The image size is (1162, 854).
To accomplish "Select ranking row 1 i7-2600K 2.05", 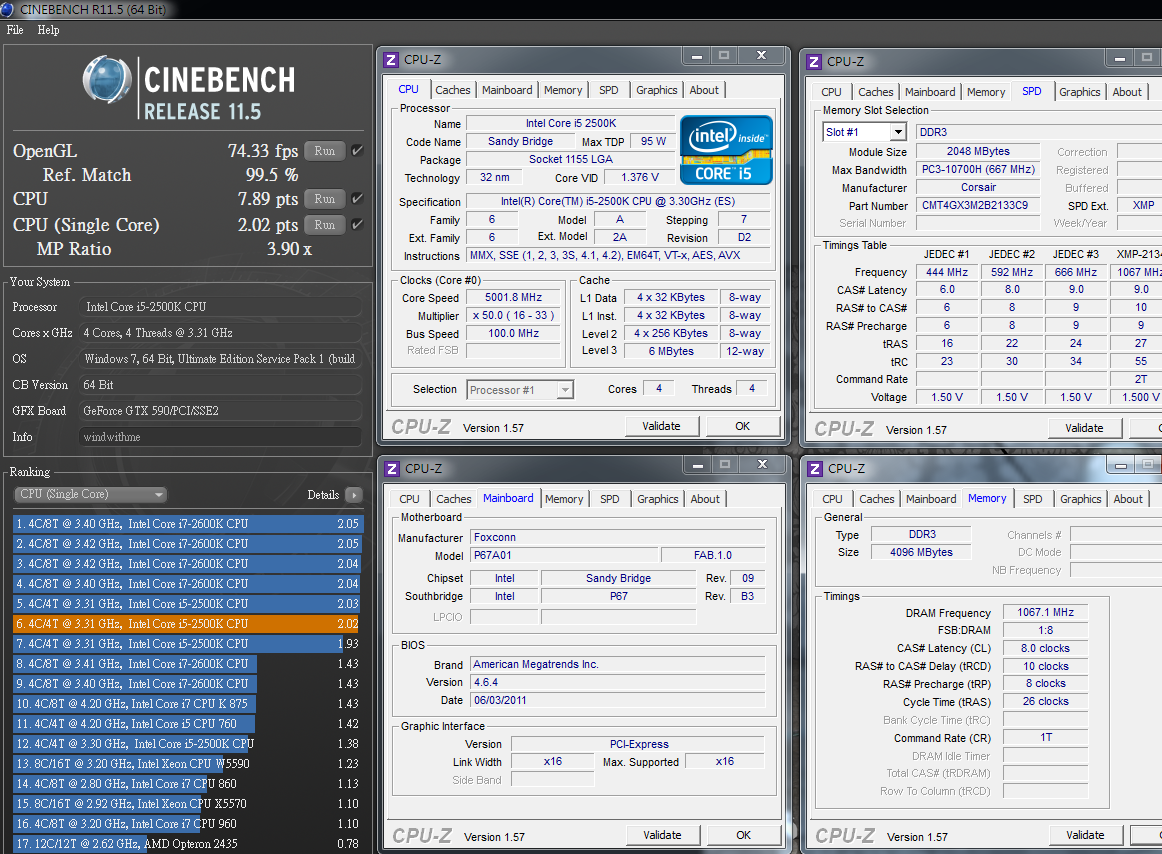I will tap(188, 523).
